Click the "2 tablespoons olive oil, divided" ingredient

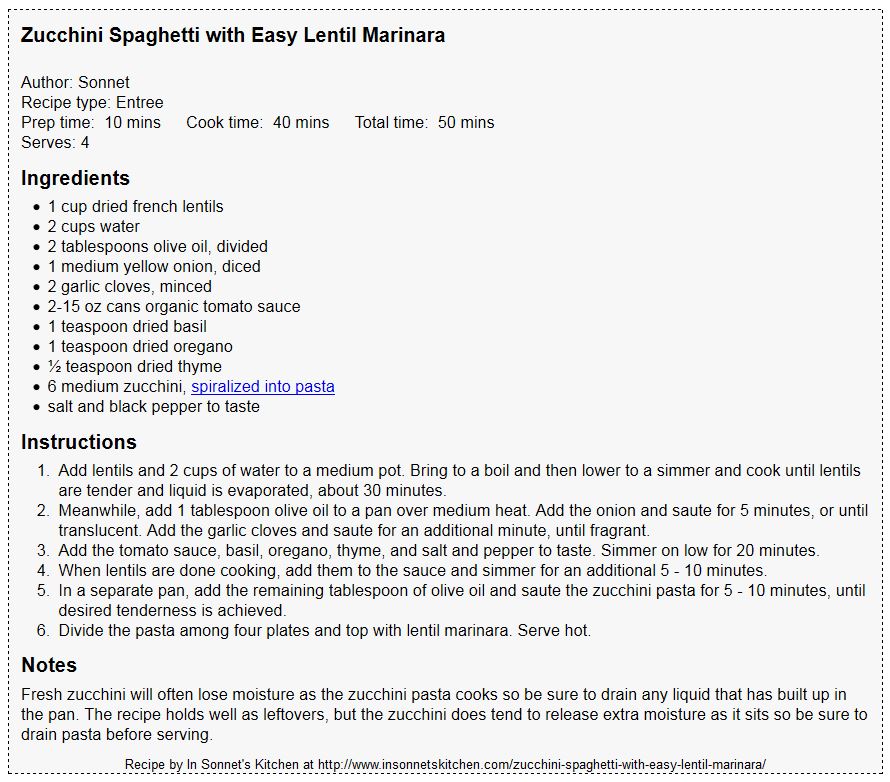coord(158,247)
